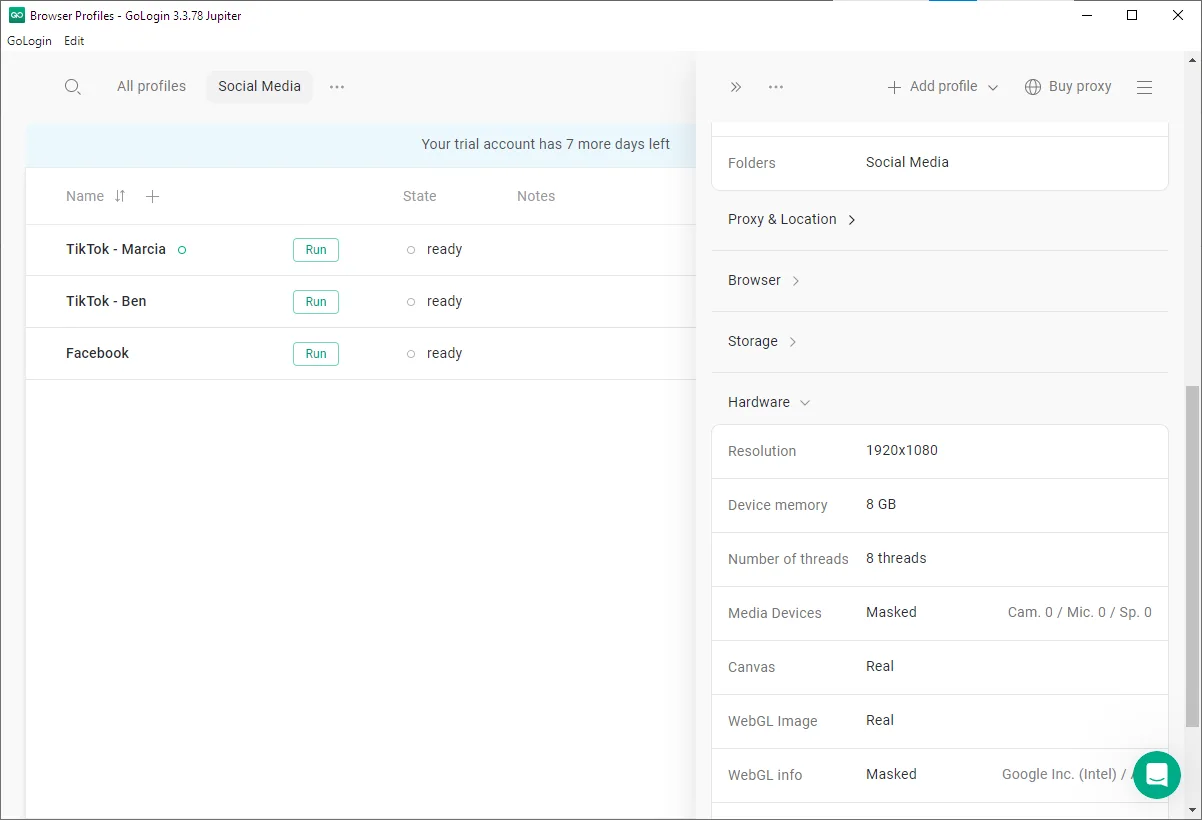Click the Buy proxy globe icon

tap(1033, 87)
